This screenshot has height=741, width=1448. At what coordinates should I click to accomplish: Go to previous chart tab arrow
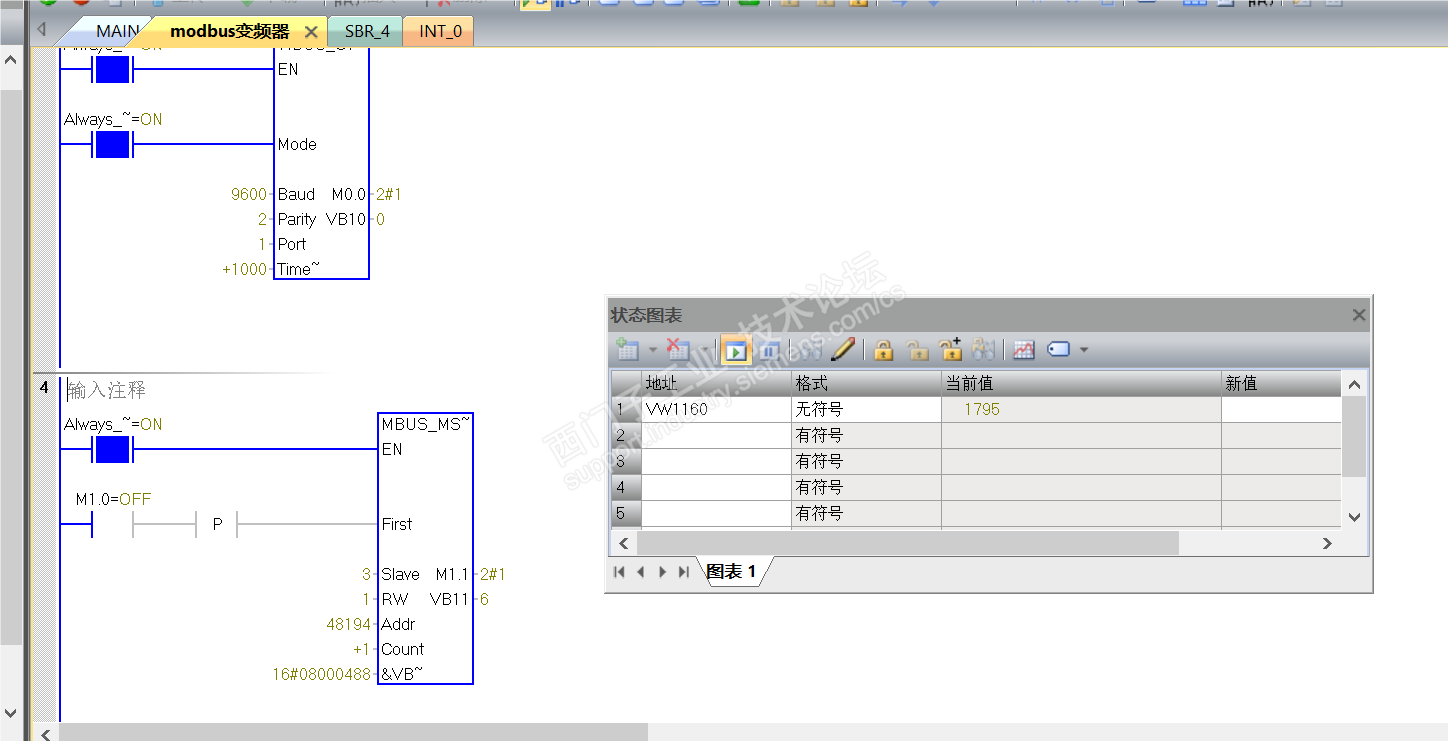pos(640,572)
